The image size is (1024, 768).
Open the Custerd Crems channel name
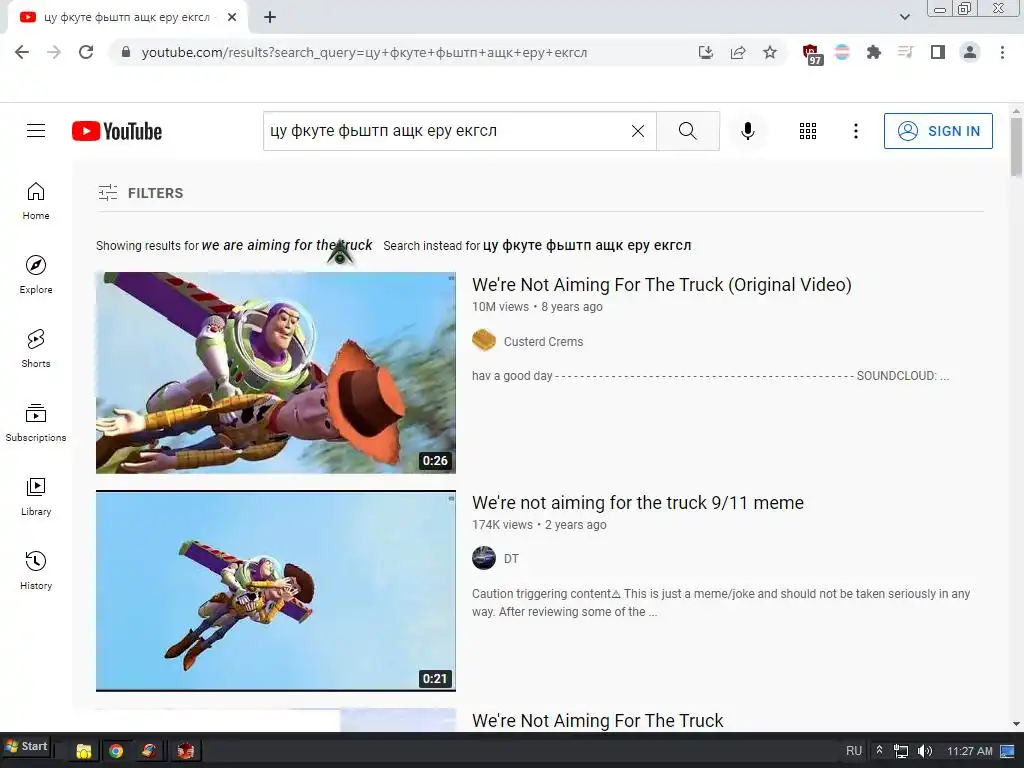[543, 342]
